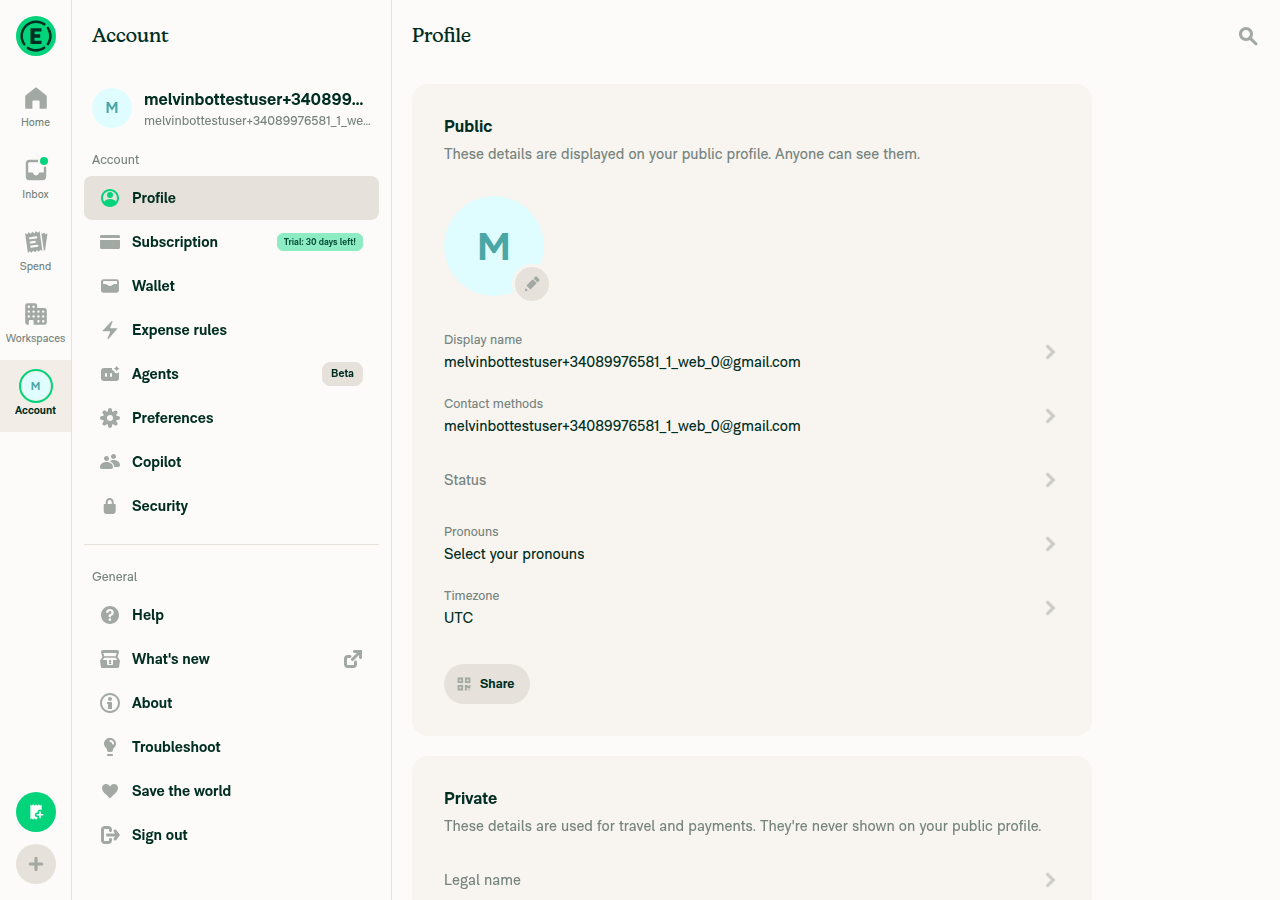Open Security settings
The height and width of the screenshot is (900, 1280).
point(231,506)
